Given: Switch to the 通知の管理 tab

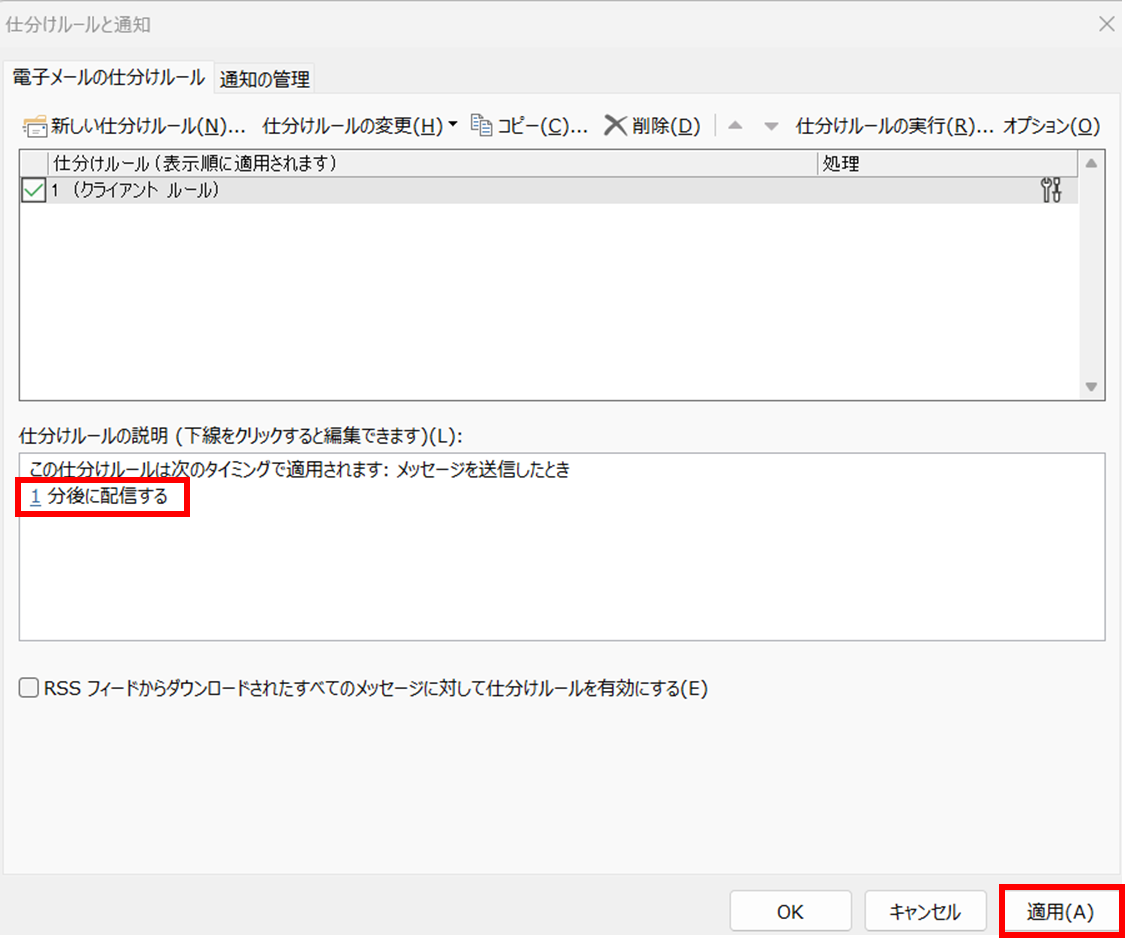Looking at the screenshot, I should [265, 78].
